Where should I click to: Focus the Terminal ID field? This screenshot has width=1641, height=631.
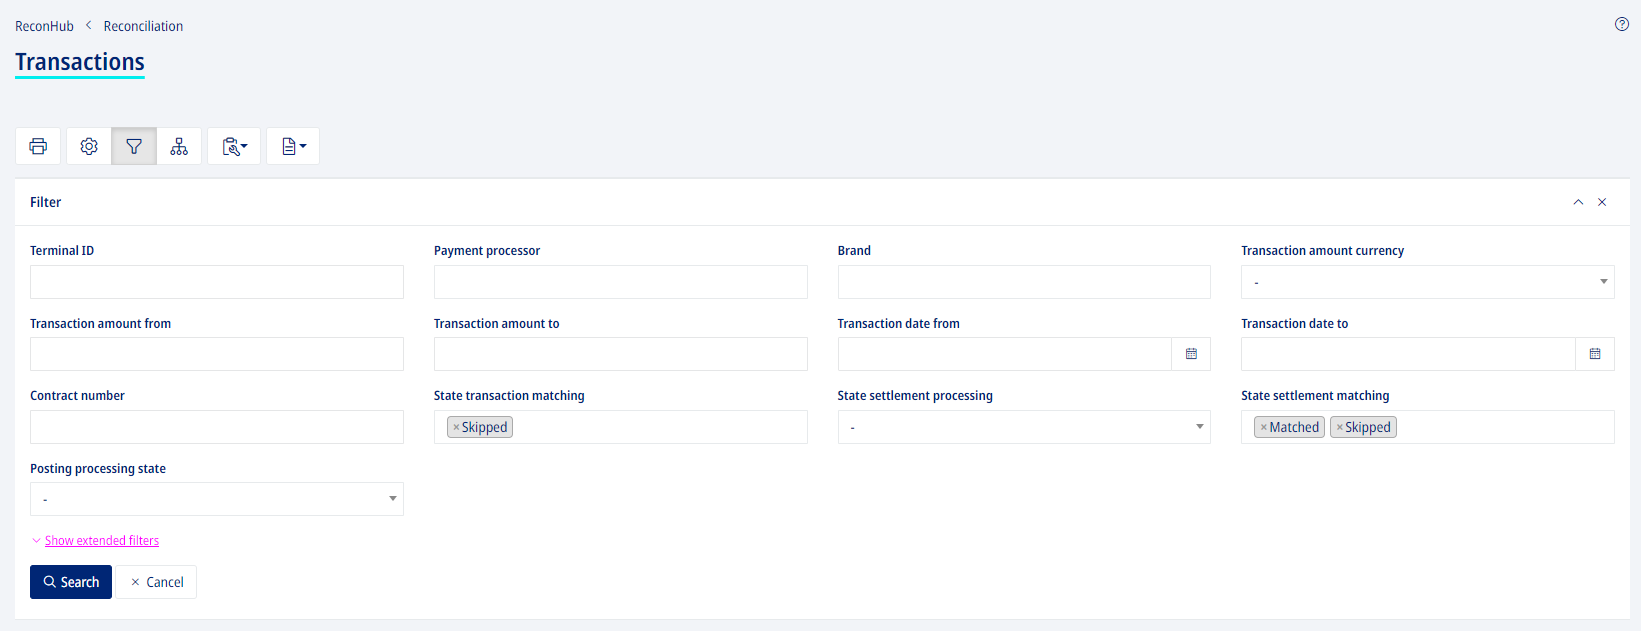click(217, 282)
